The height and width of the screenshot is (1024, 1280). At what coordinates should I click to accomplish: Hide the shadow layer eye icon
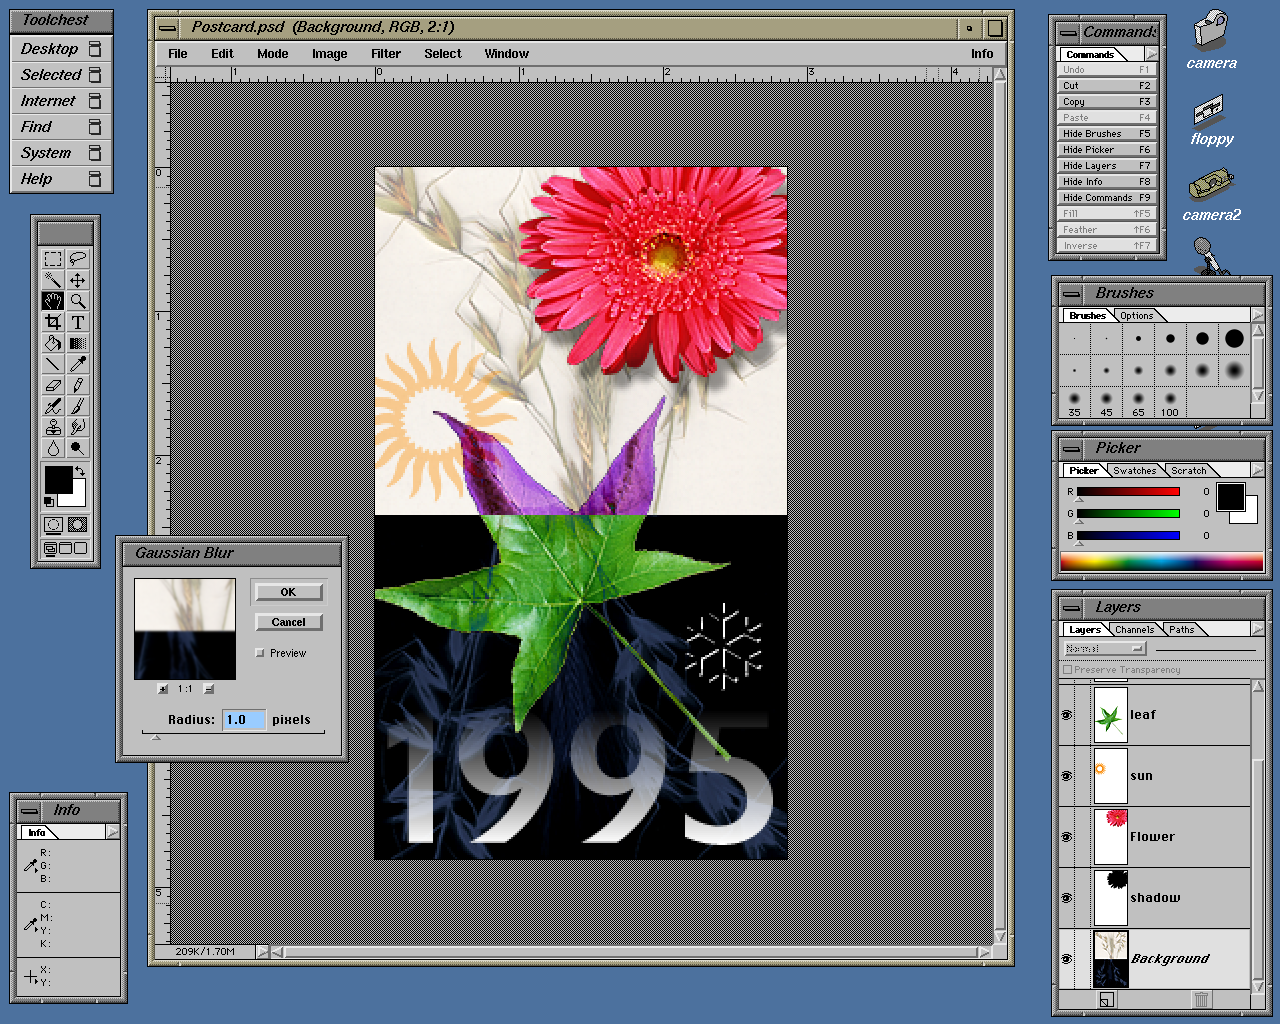1067,898
